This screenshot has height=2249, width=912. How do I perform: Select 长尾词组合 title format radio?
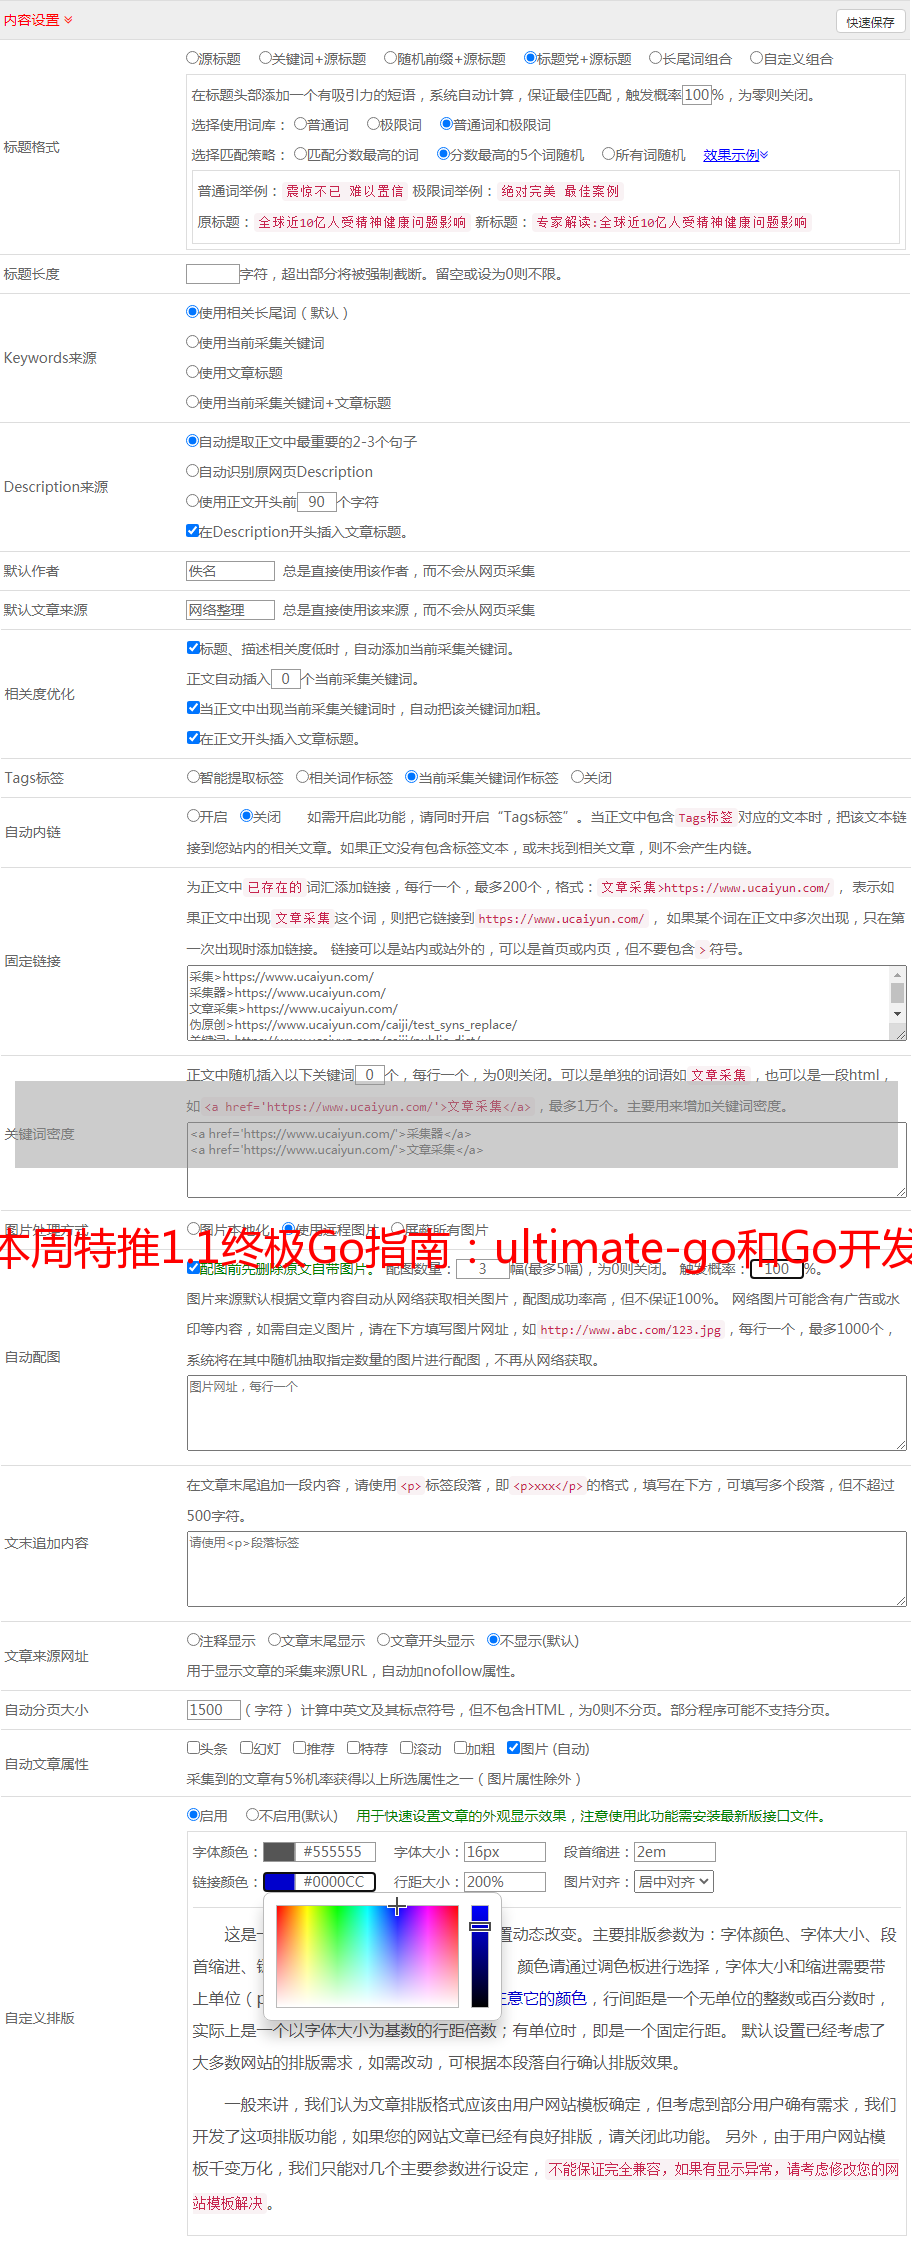[655, 58]
